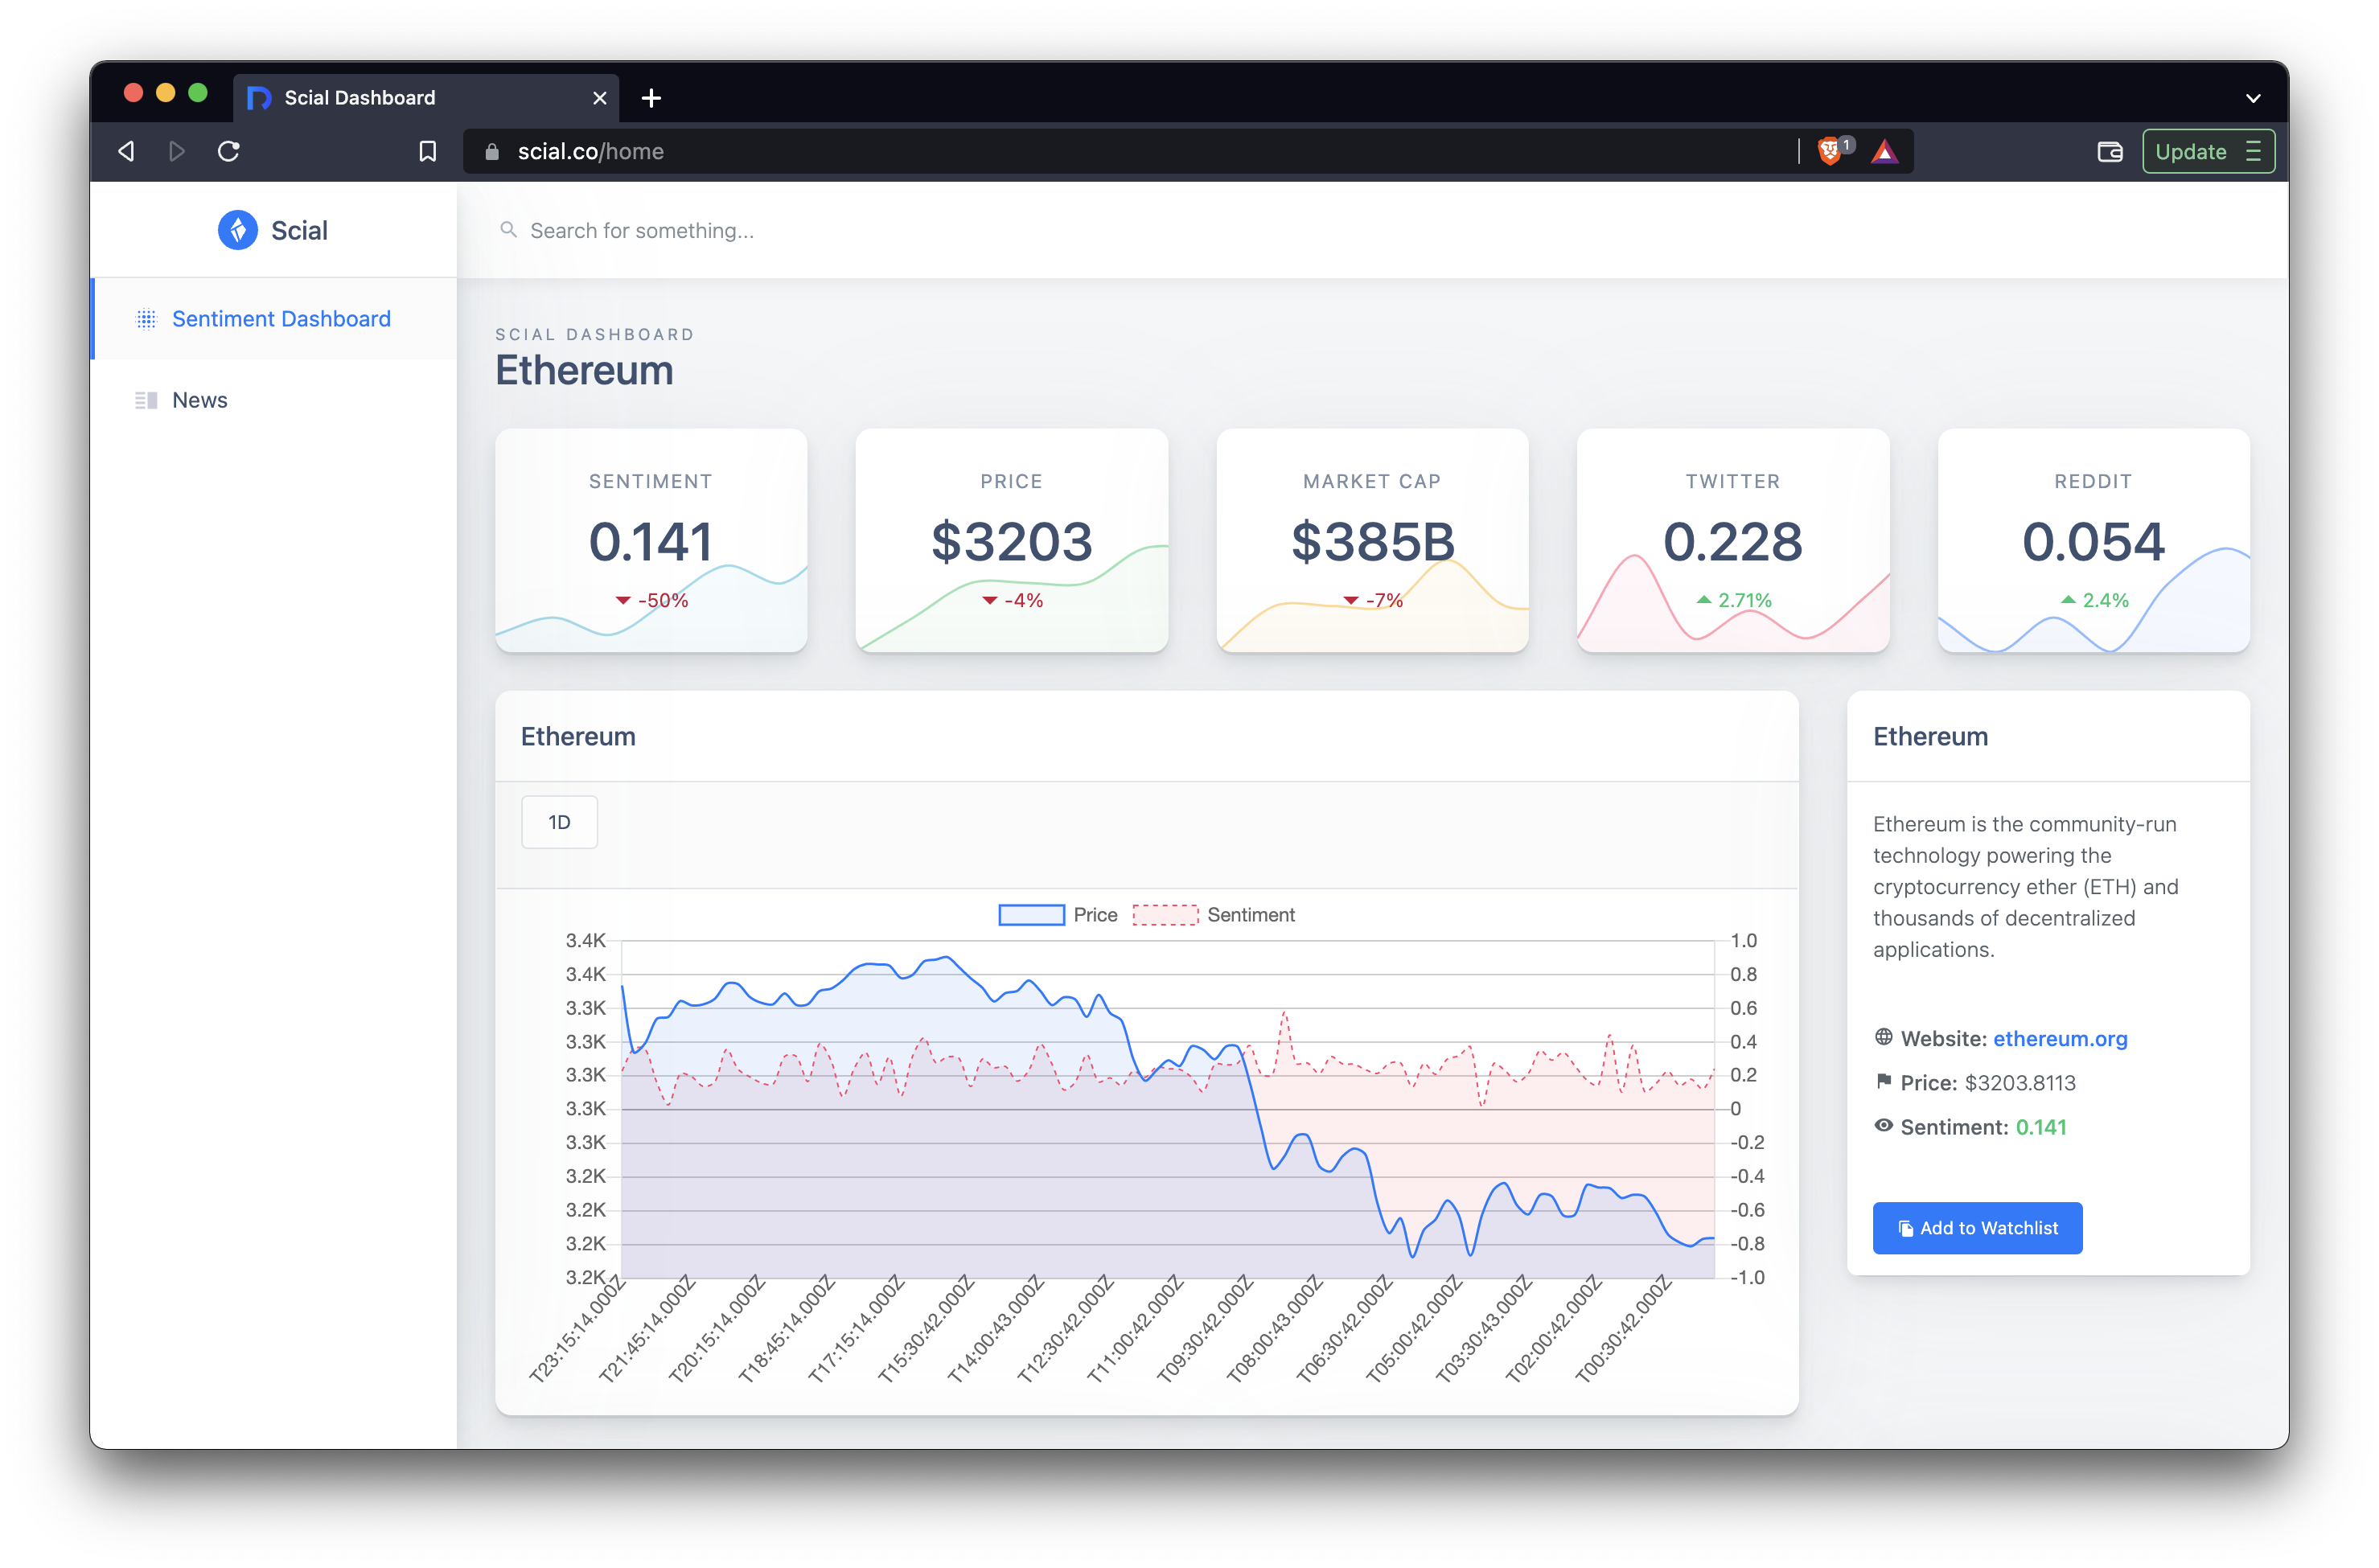Click the copy icon in Add to Watchlist
This screenshot has height=1568, width=2379.
(x=1905, y=1228)
